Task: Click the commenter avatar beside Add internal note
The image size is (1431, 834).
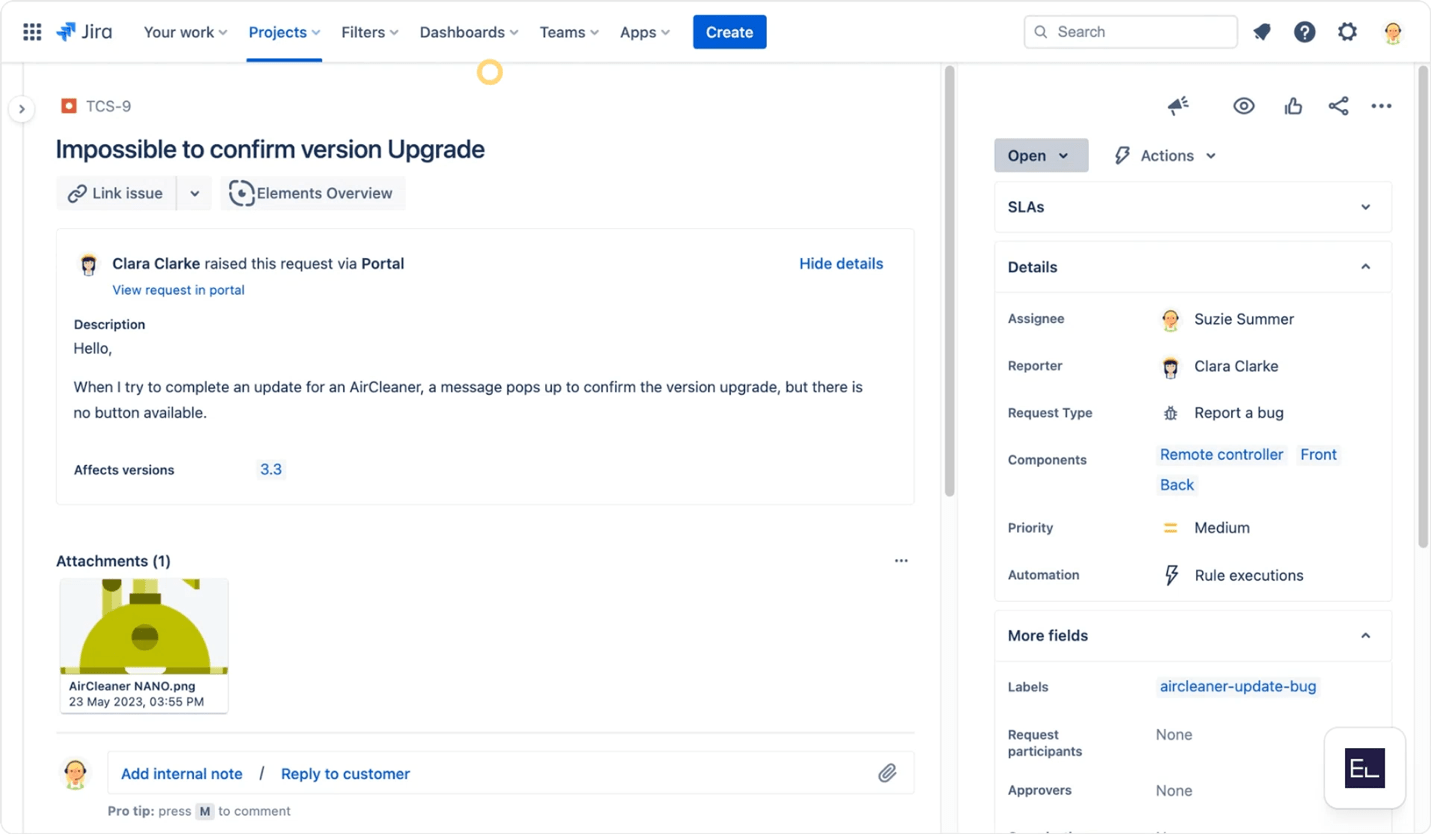Action: point(75,774)
